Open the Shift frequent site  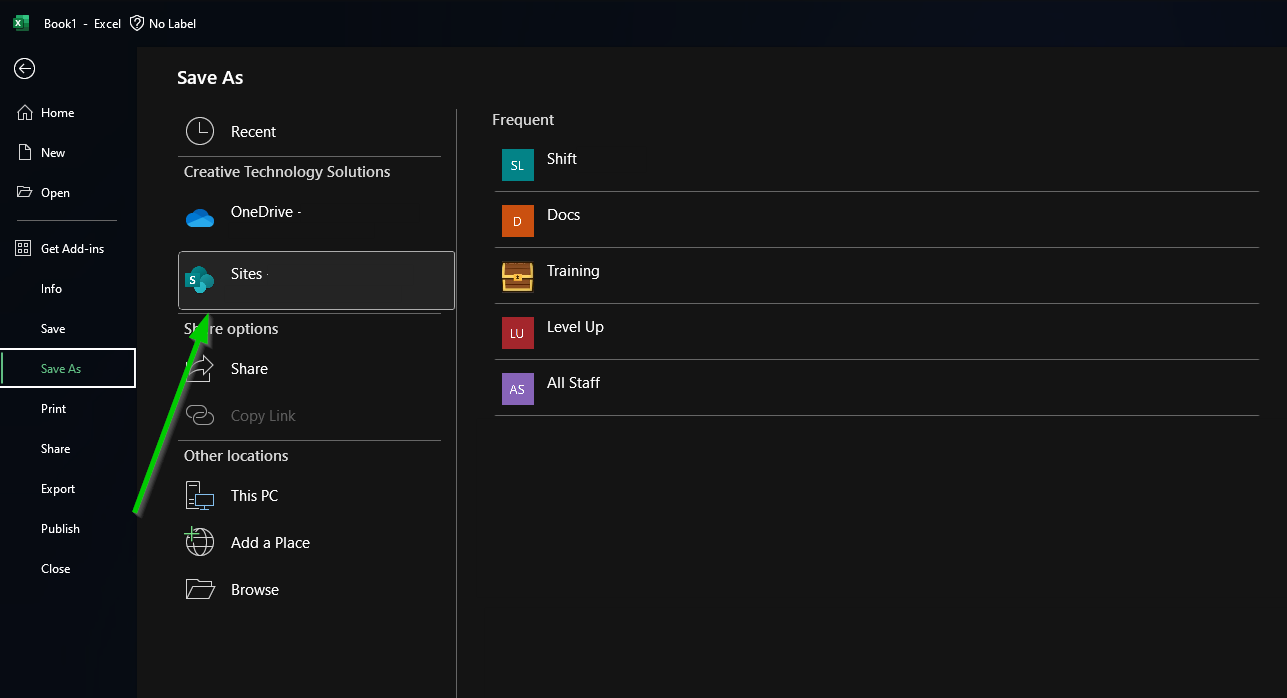coord(876,165)
